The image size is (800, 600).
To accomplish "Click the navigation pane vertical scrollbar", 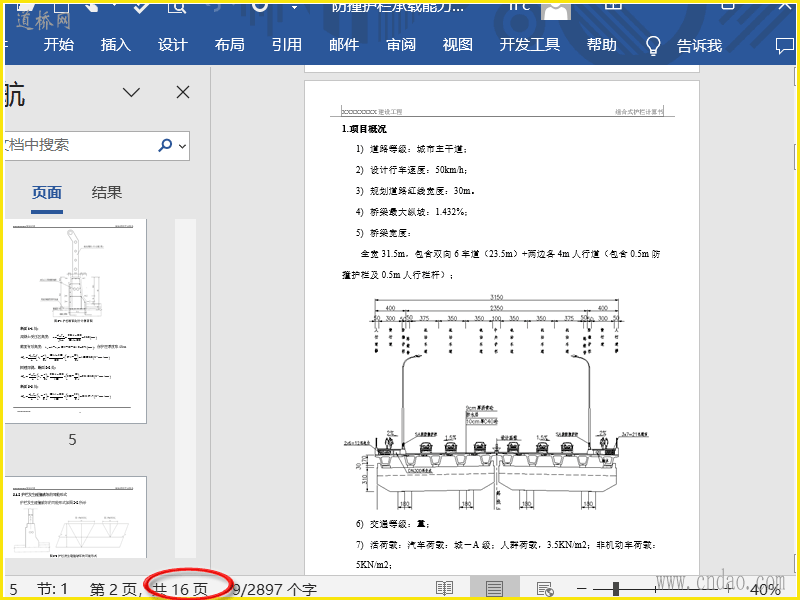I will click(185, 388).
